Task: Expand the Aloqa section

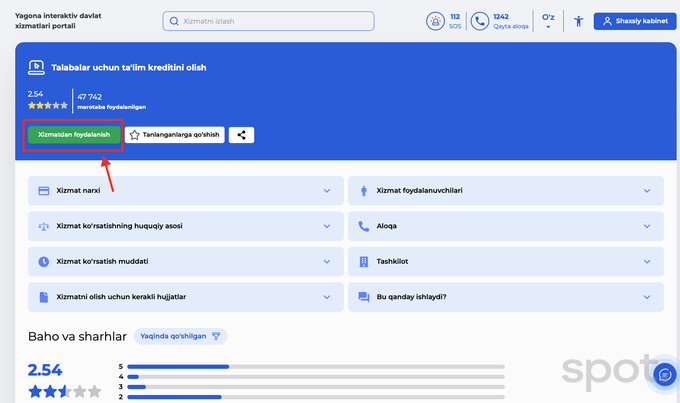Action: click(x=505, y=226)
